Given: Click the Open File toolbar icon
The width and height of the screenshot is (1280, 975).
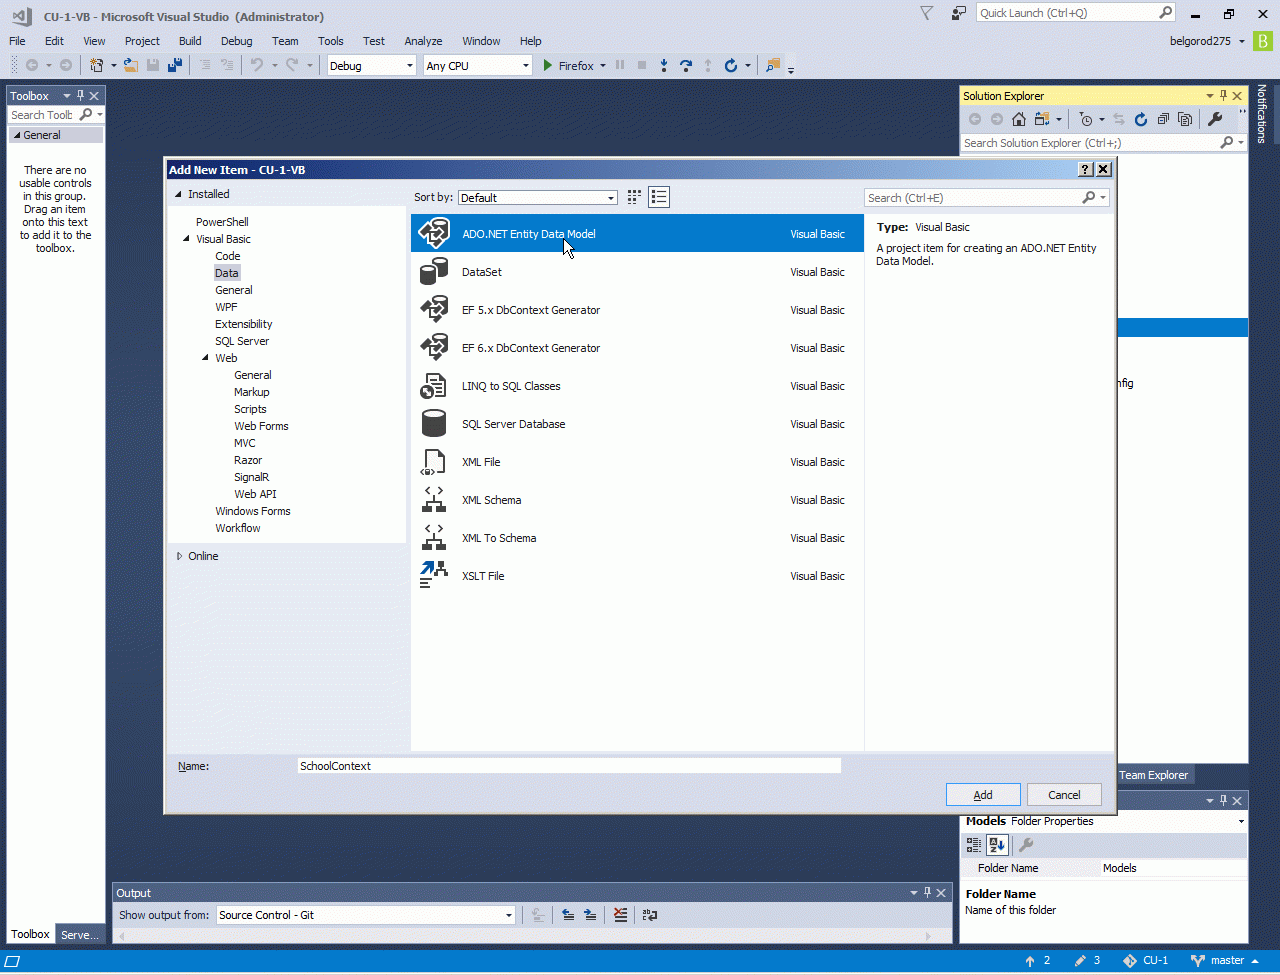Looking at the screenshot, I should click(130, 66).
